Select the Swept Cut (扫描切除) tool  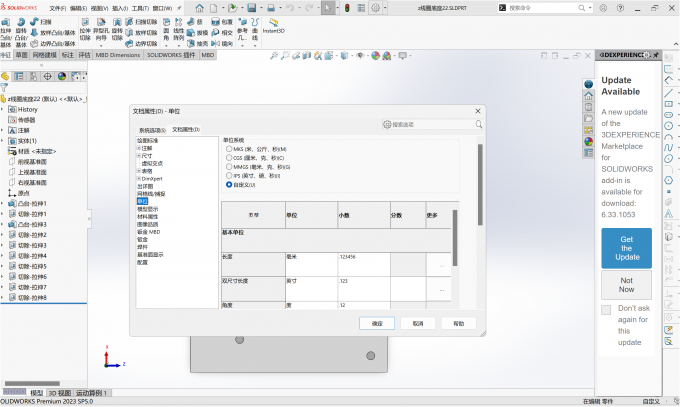pos(141,22)
